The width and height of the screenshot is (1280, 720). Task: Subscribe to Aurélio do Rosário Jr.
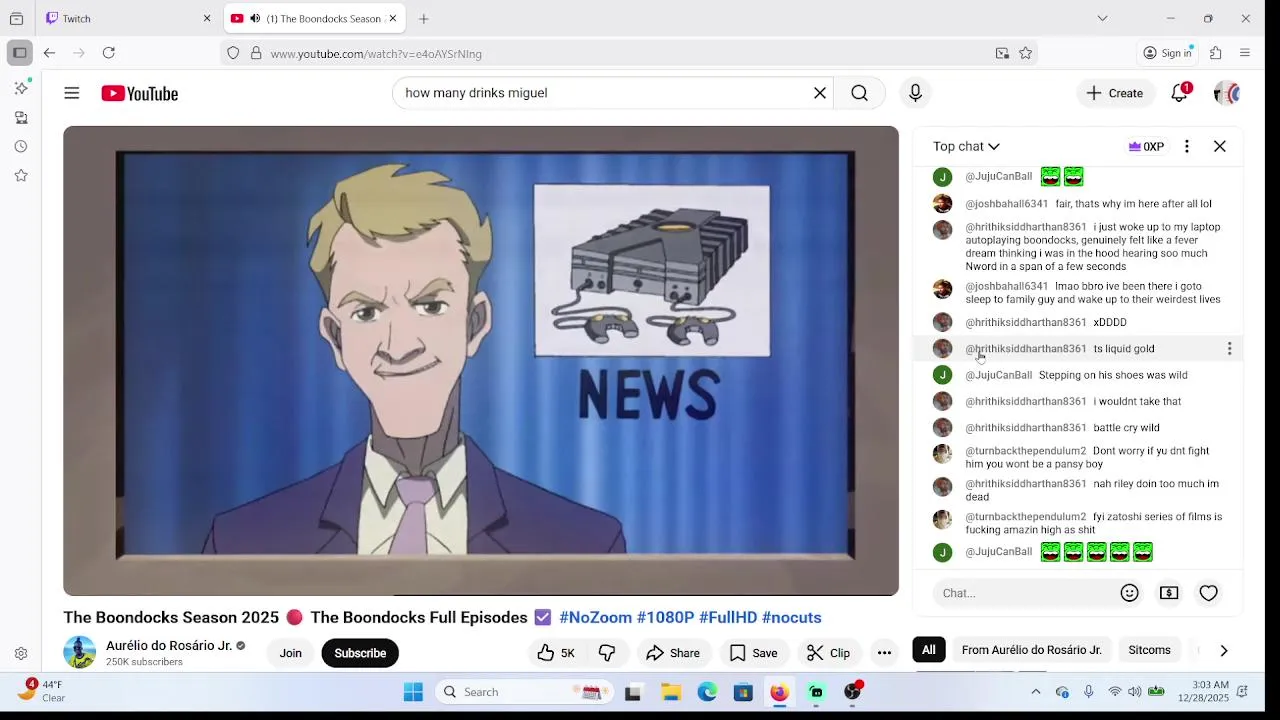click(x=360, y=653)
